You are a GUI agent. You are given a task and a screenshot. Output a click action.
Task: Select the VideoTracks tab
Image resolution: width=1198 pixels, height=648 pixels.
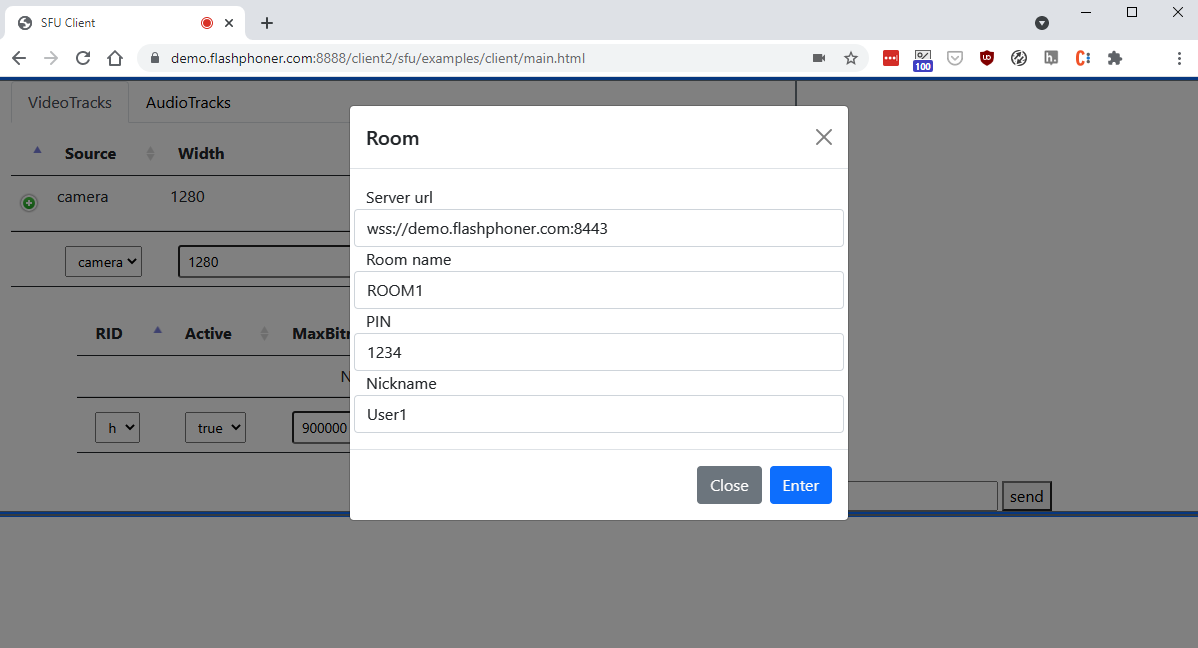(x=70, y=103)
